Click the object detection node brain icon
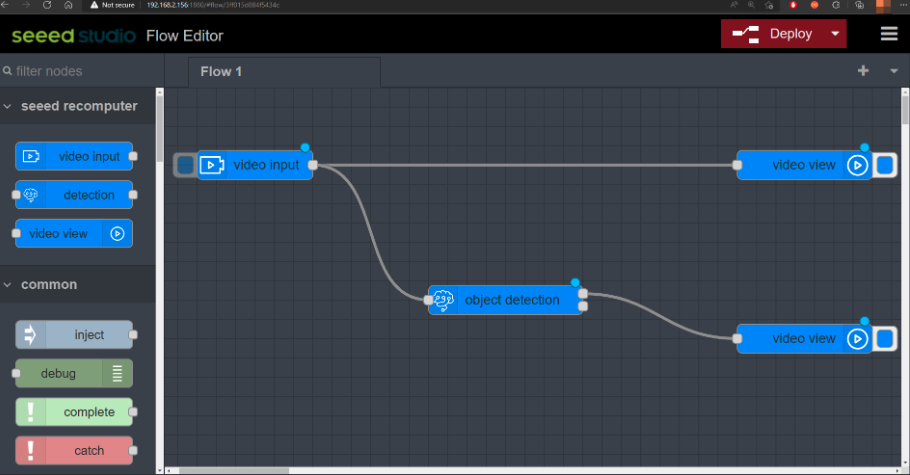The width and height of the screenshot is (910, 475). click(x=443, y=300)
